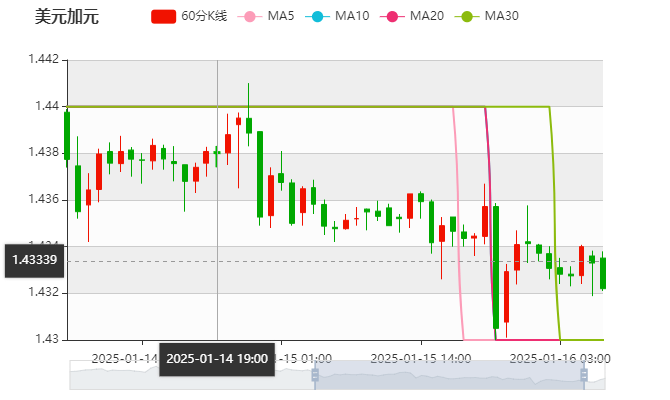Viewport: 670px width, 400px height.
Task: Click the 2025-01-15 14:00 x-axis label
Action: [420, 356]
